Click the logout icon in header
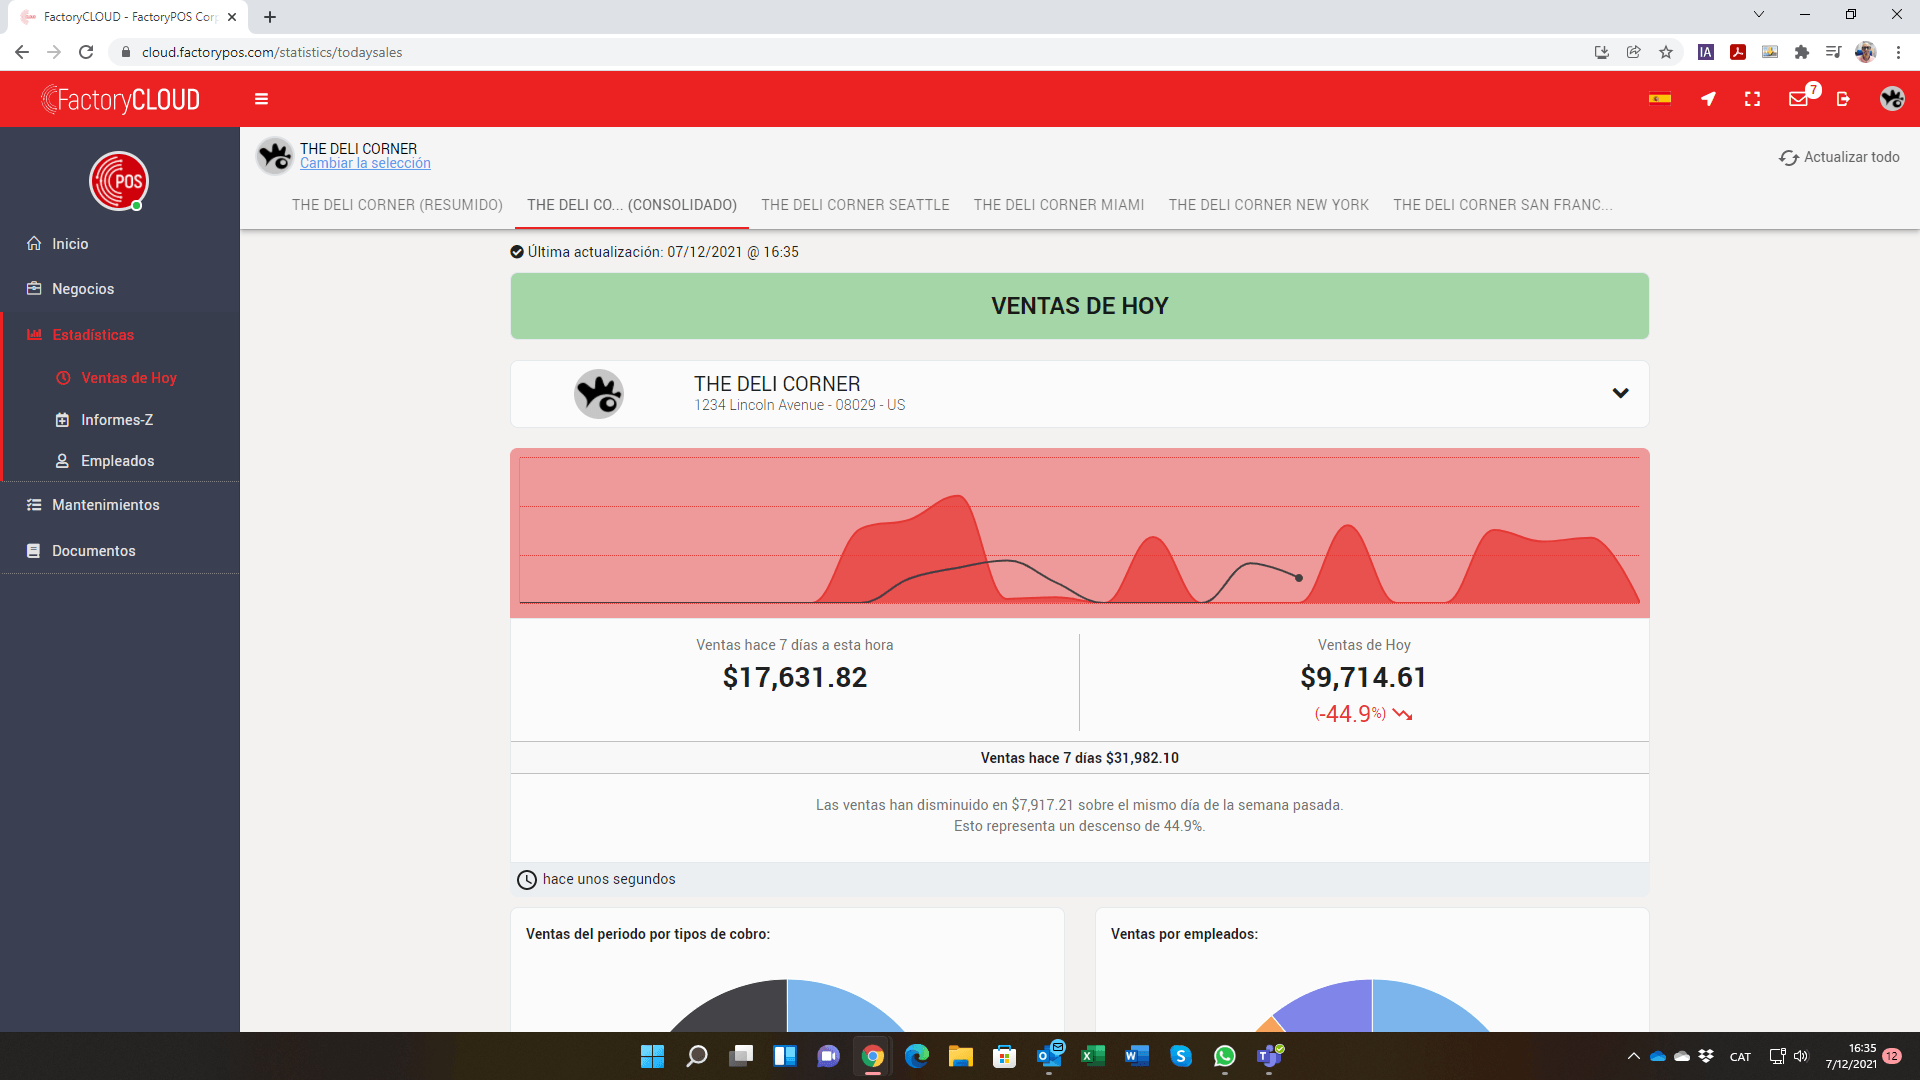This screenshot has height=1080, width=1920. coord(1843,99)
